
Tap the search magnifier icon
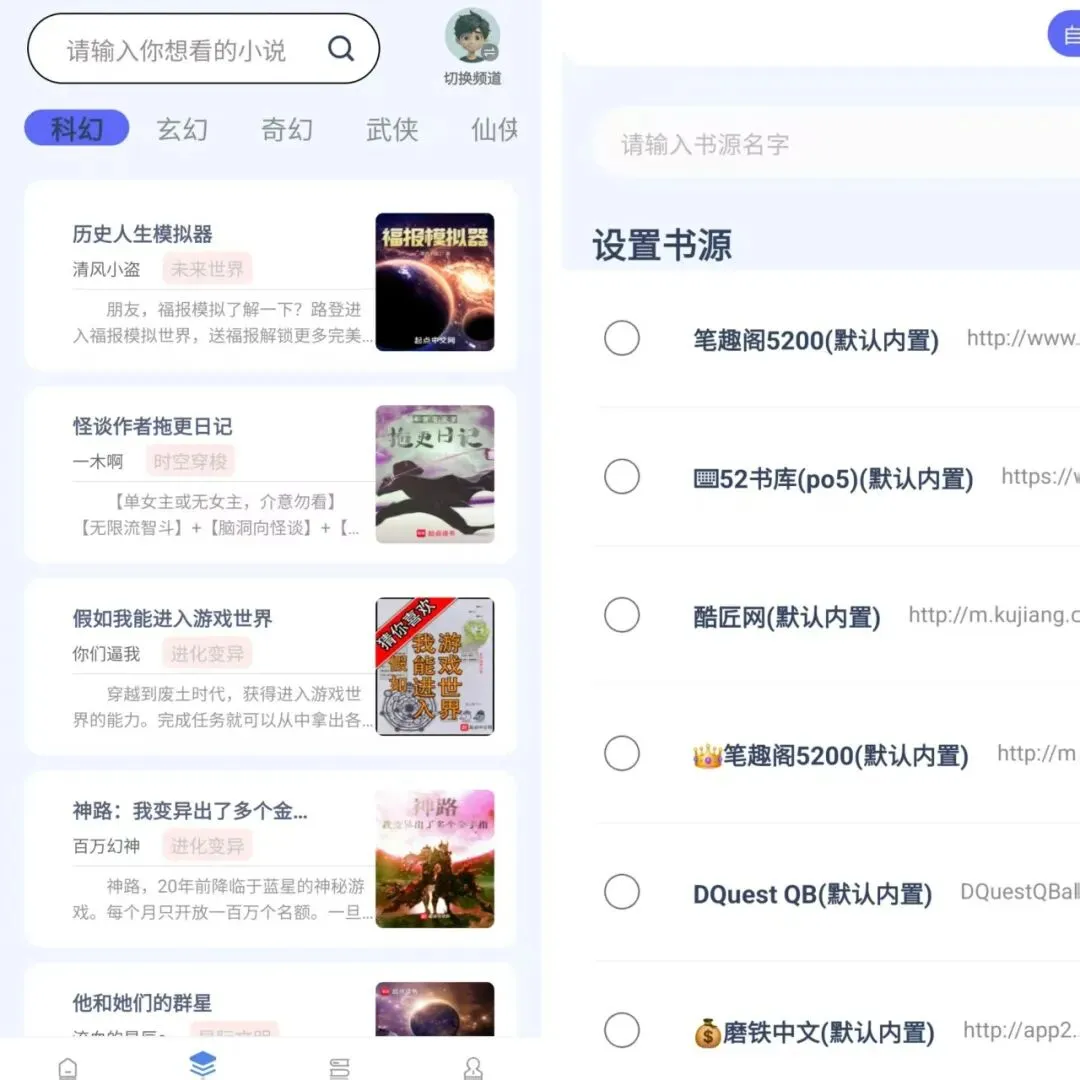click(340, 48)
